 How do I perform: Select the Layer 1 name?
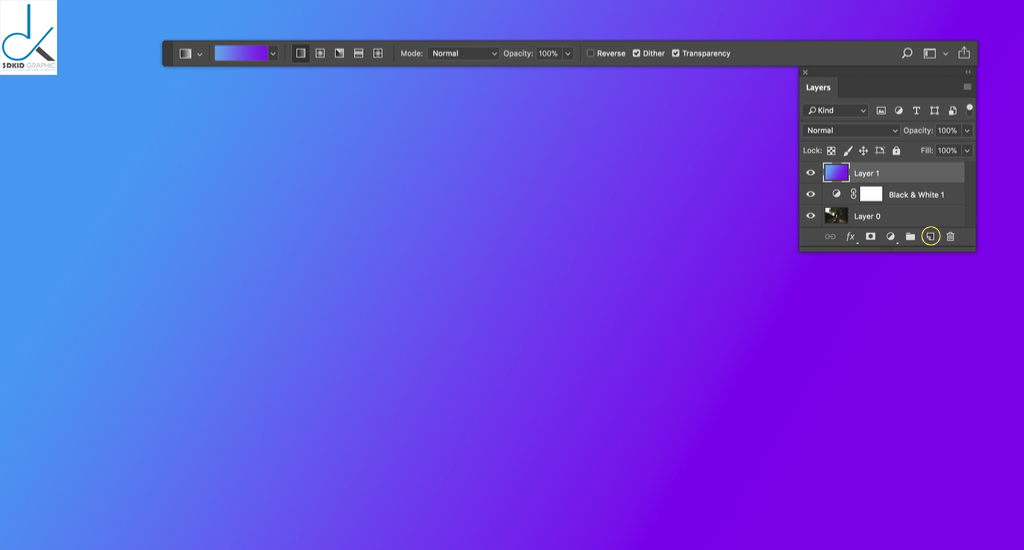point(867,174)
